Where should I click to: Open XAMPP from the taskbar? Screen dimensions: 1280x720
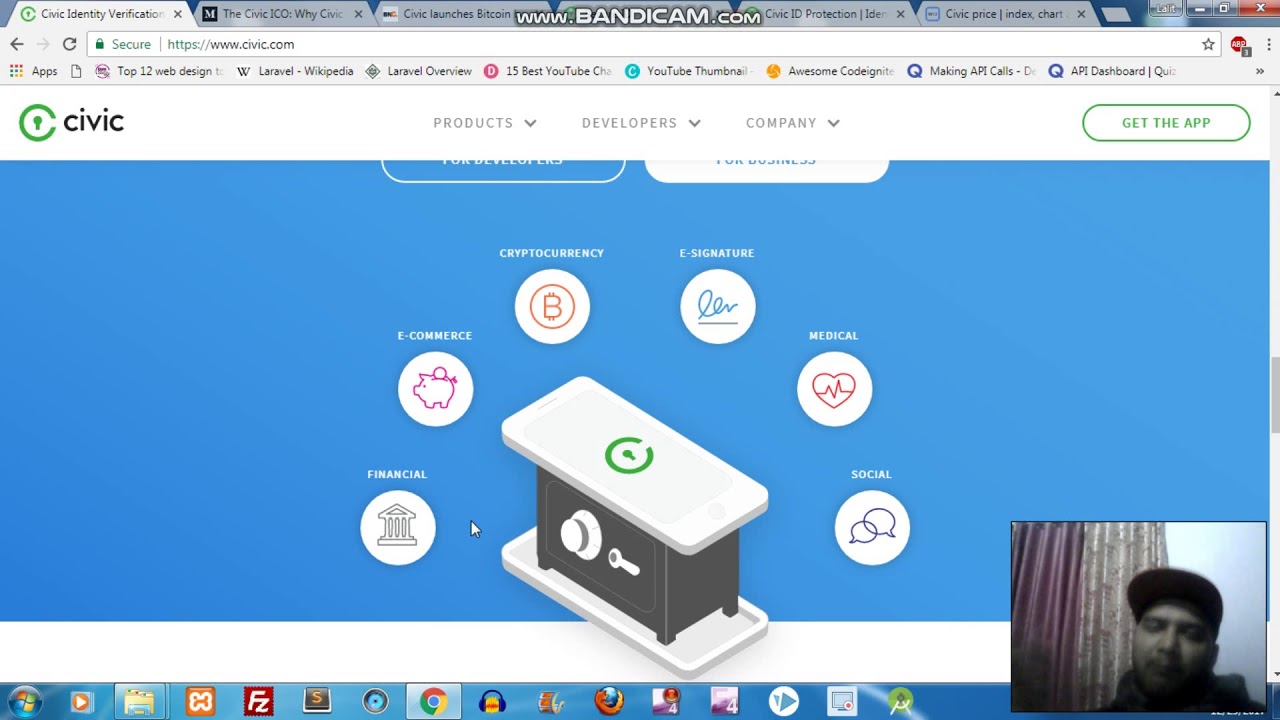pyautogui.click(x=200, y=702)
